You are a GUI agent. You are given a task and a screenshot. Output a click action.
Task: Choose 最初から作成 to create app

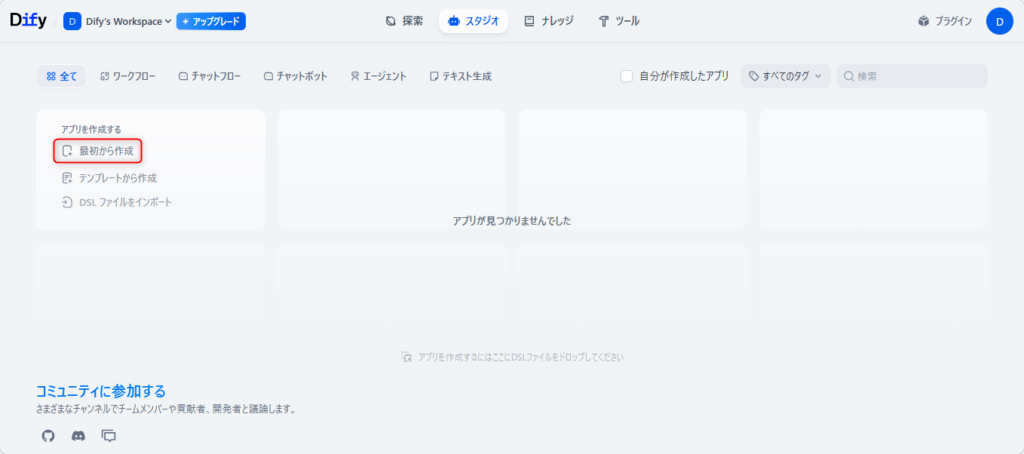(98, 151)
